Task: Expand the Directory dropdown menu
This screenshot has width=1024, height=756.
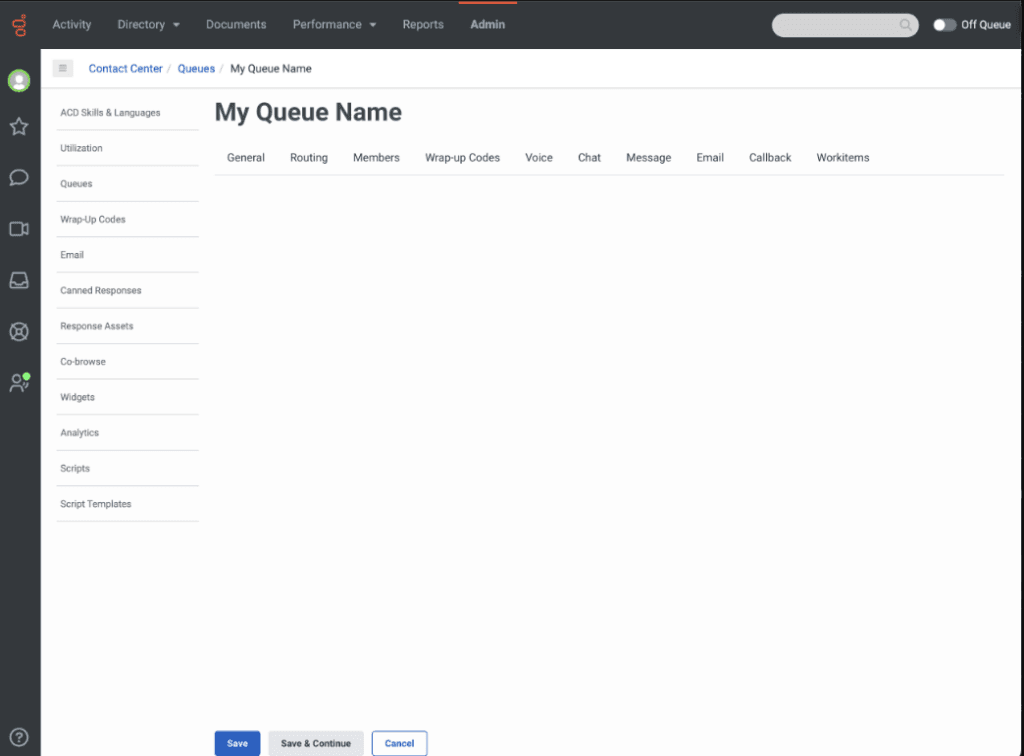Action: pyautogui.click(x=148, y=24)
